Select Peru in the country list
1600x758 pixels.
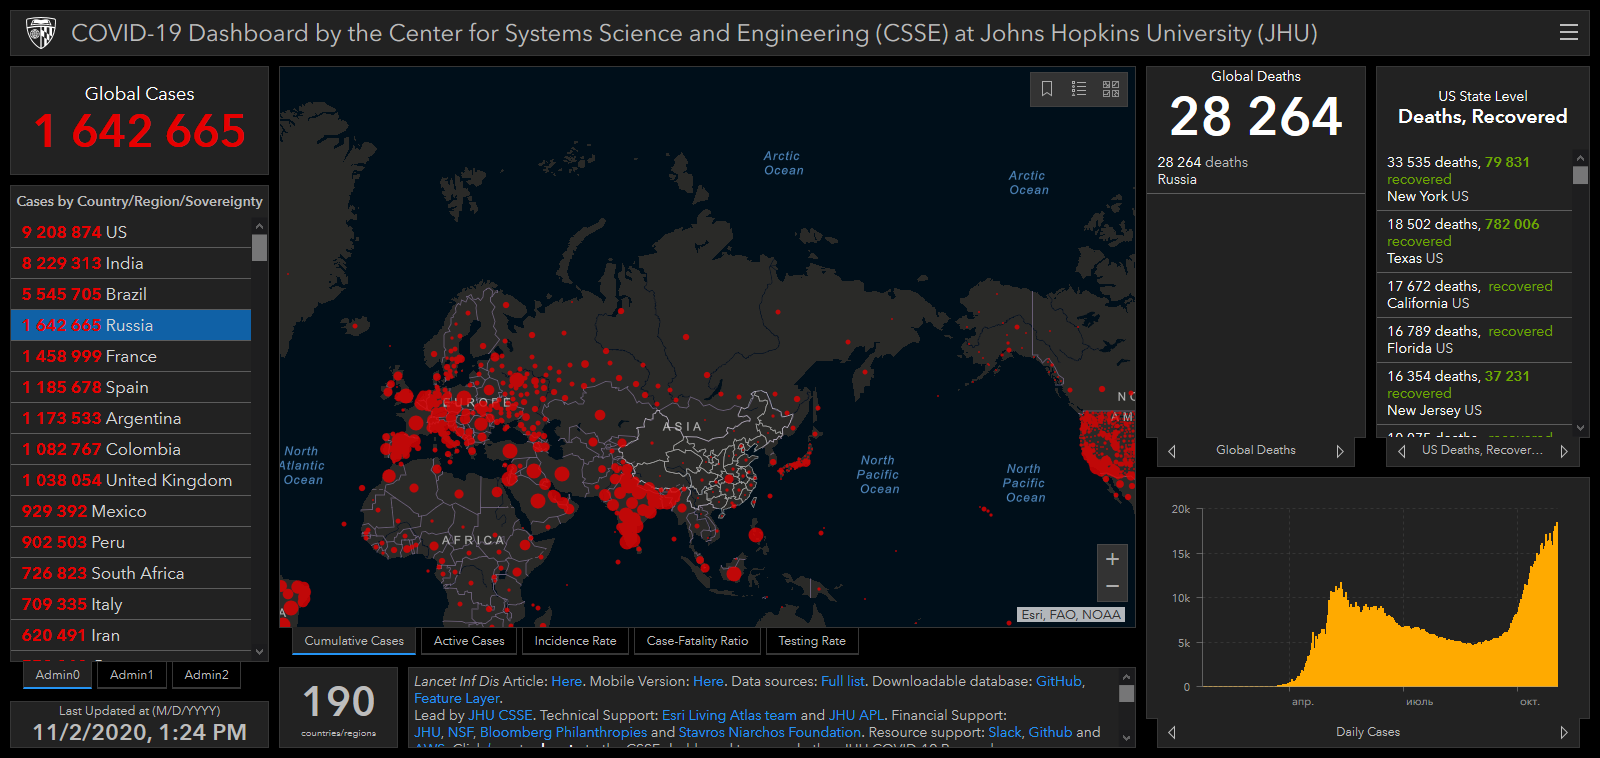(x=131, y=542)
